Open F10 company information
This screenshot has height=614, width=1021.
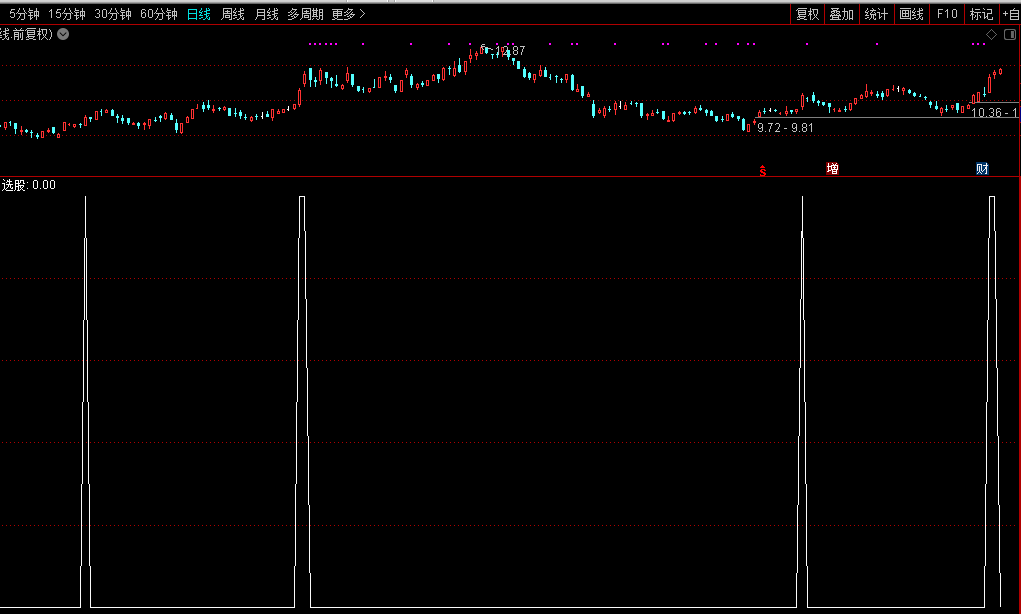946,14
